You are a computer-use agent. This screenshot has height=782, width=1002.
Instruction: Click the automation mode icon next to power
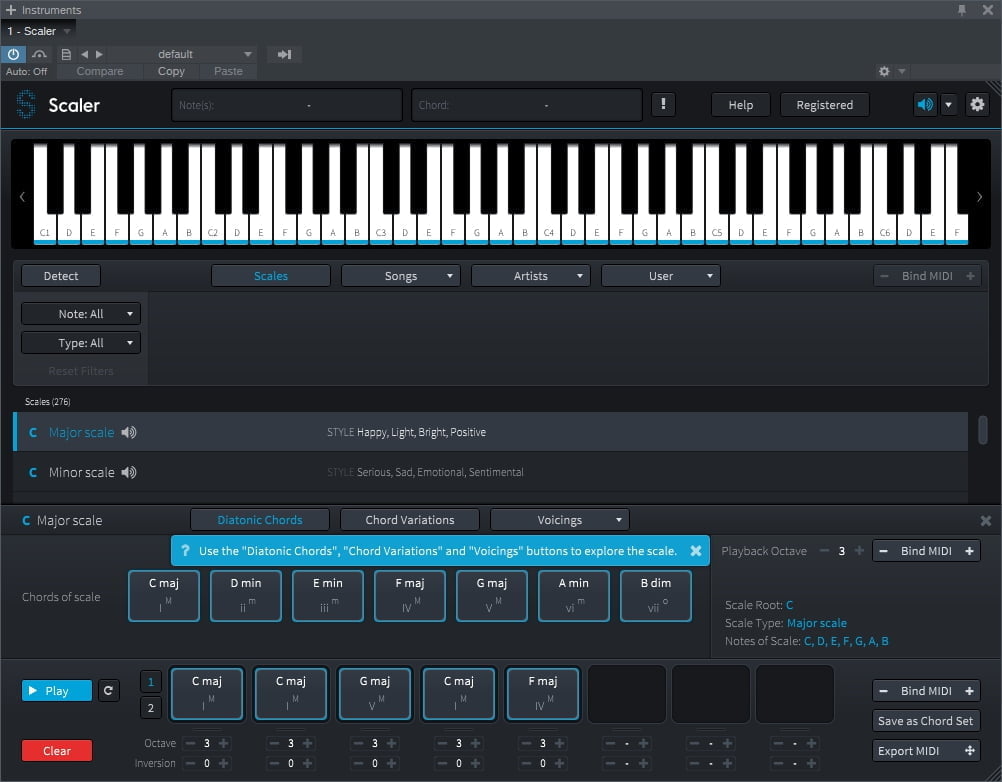40,54
